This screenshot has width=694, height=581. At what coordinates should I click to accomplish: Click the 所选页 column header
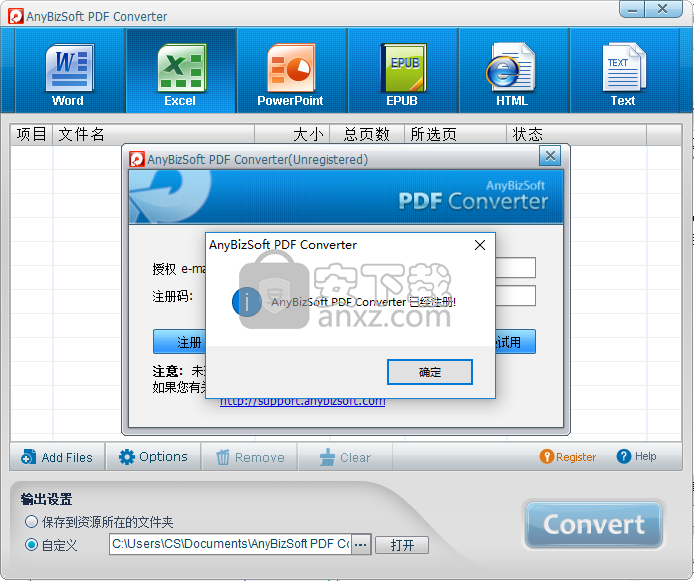click(455, 134)
